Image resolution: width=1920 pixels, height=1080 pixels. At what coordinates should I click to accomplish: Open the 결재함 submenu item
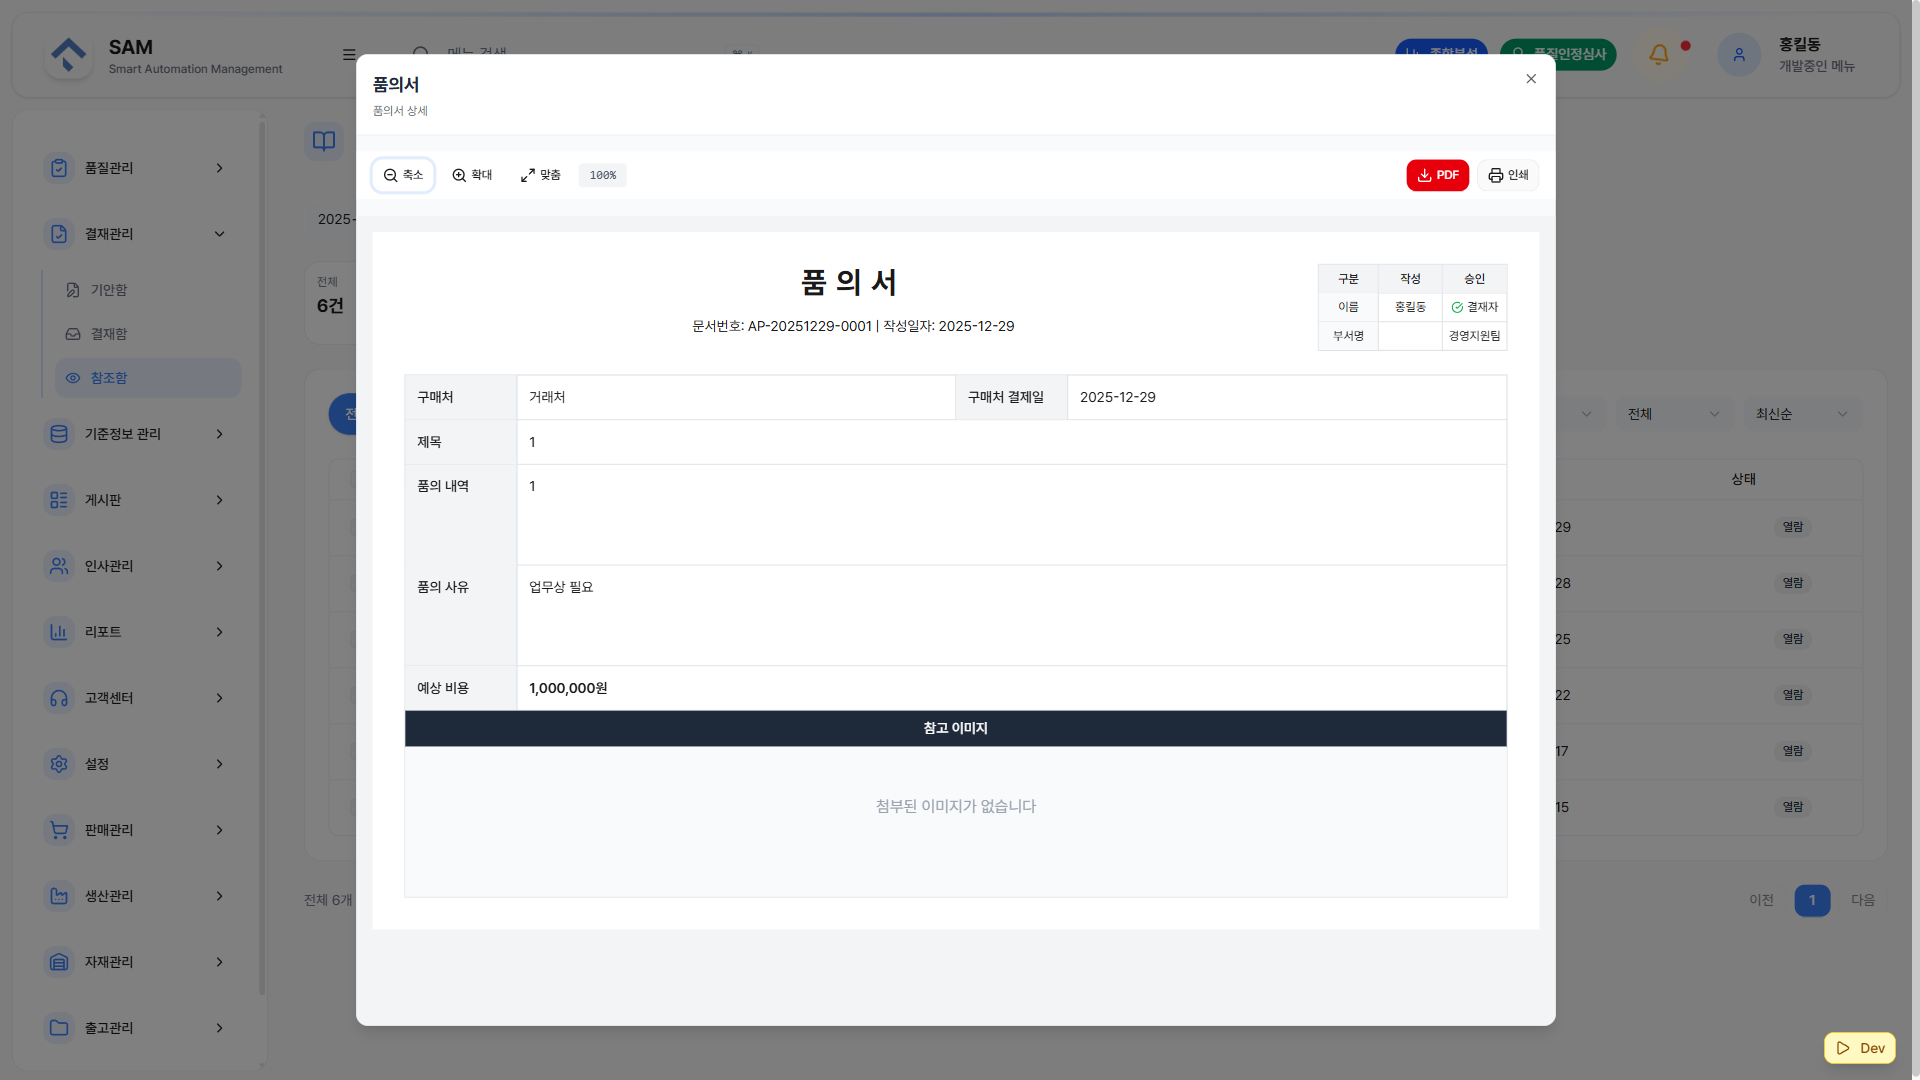109,334
